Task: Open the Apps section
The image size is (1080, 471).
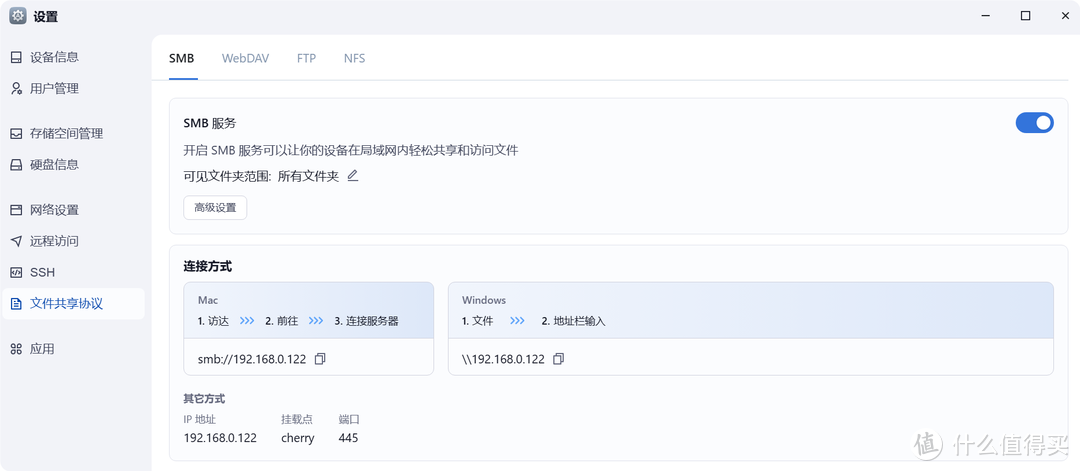Action: point(42,349)
